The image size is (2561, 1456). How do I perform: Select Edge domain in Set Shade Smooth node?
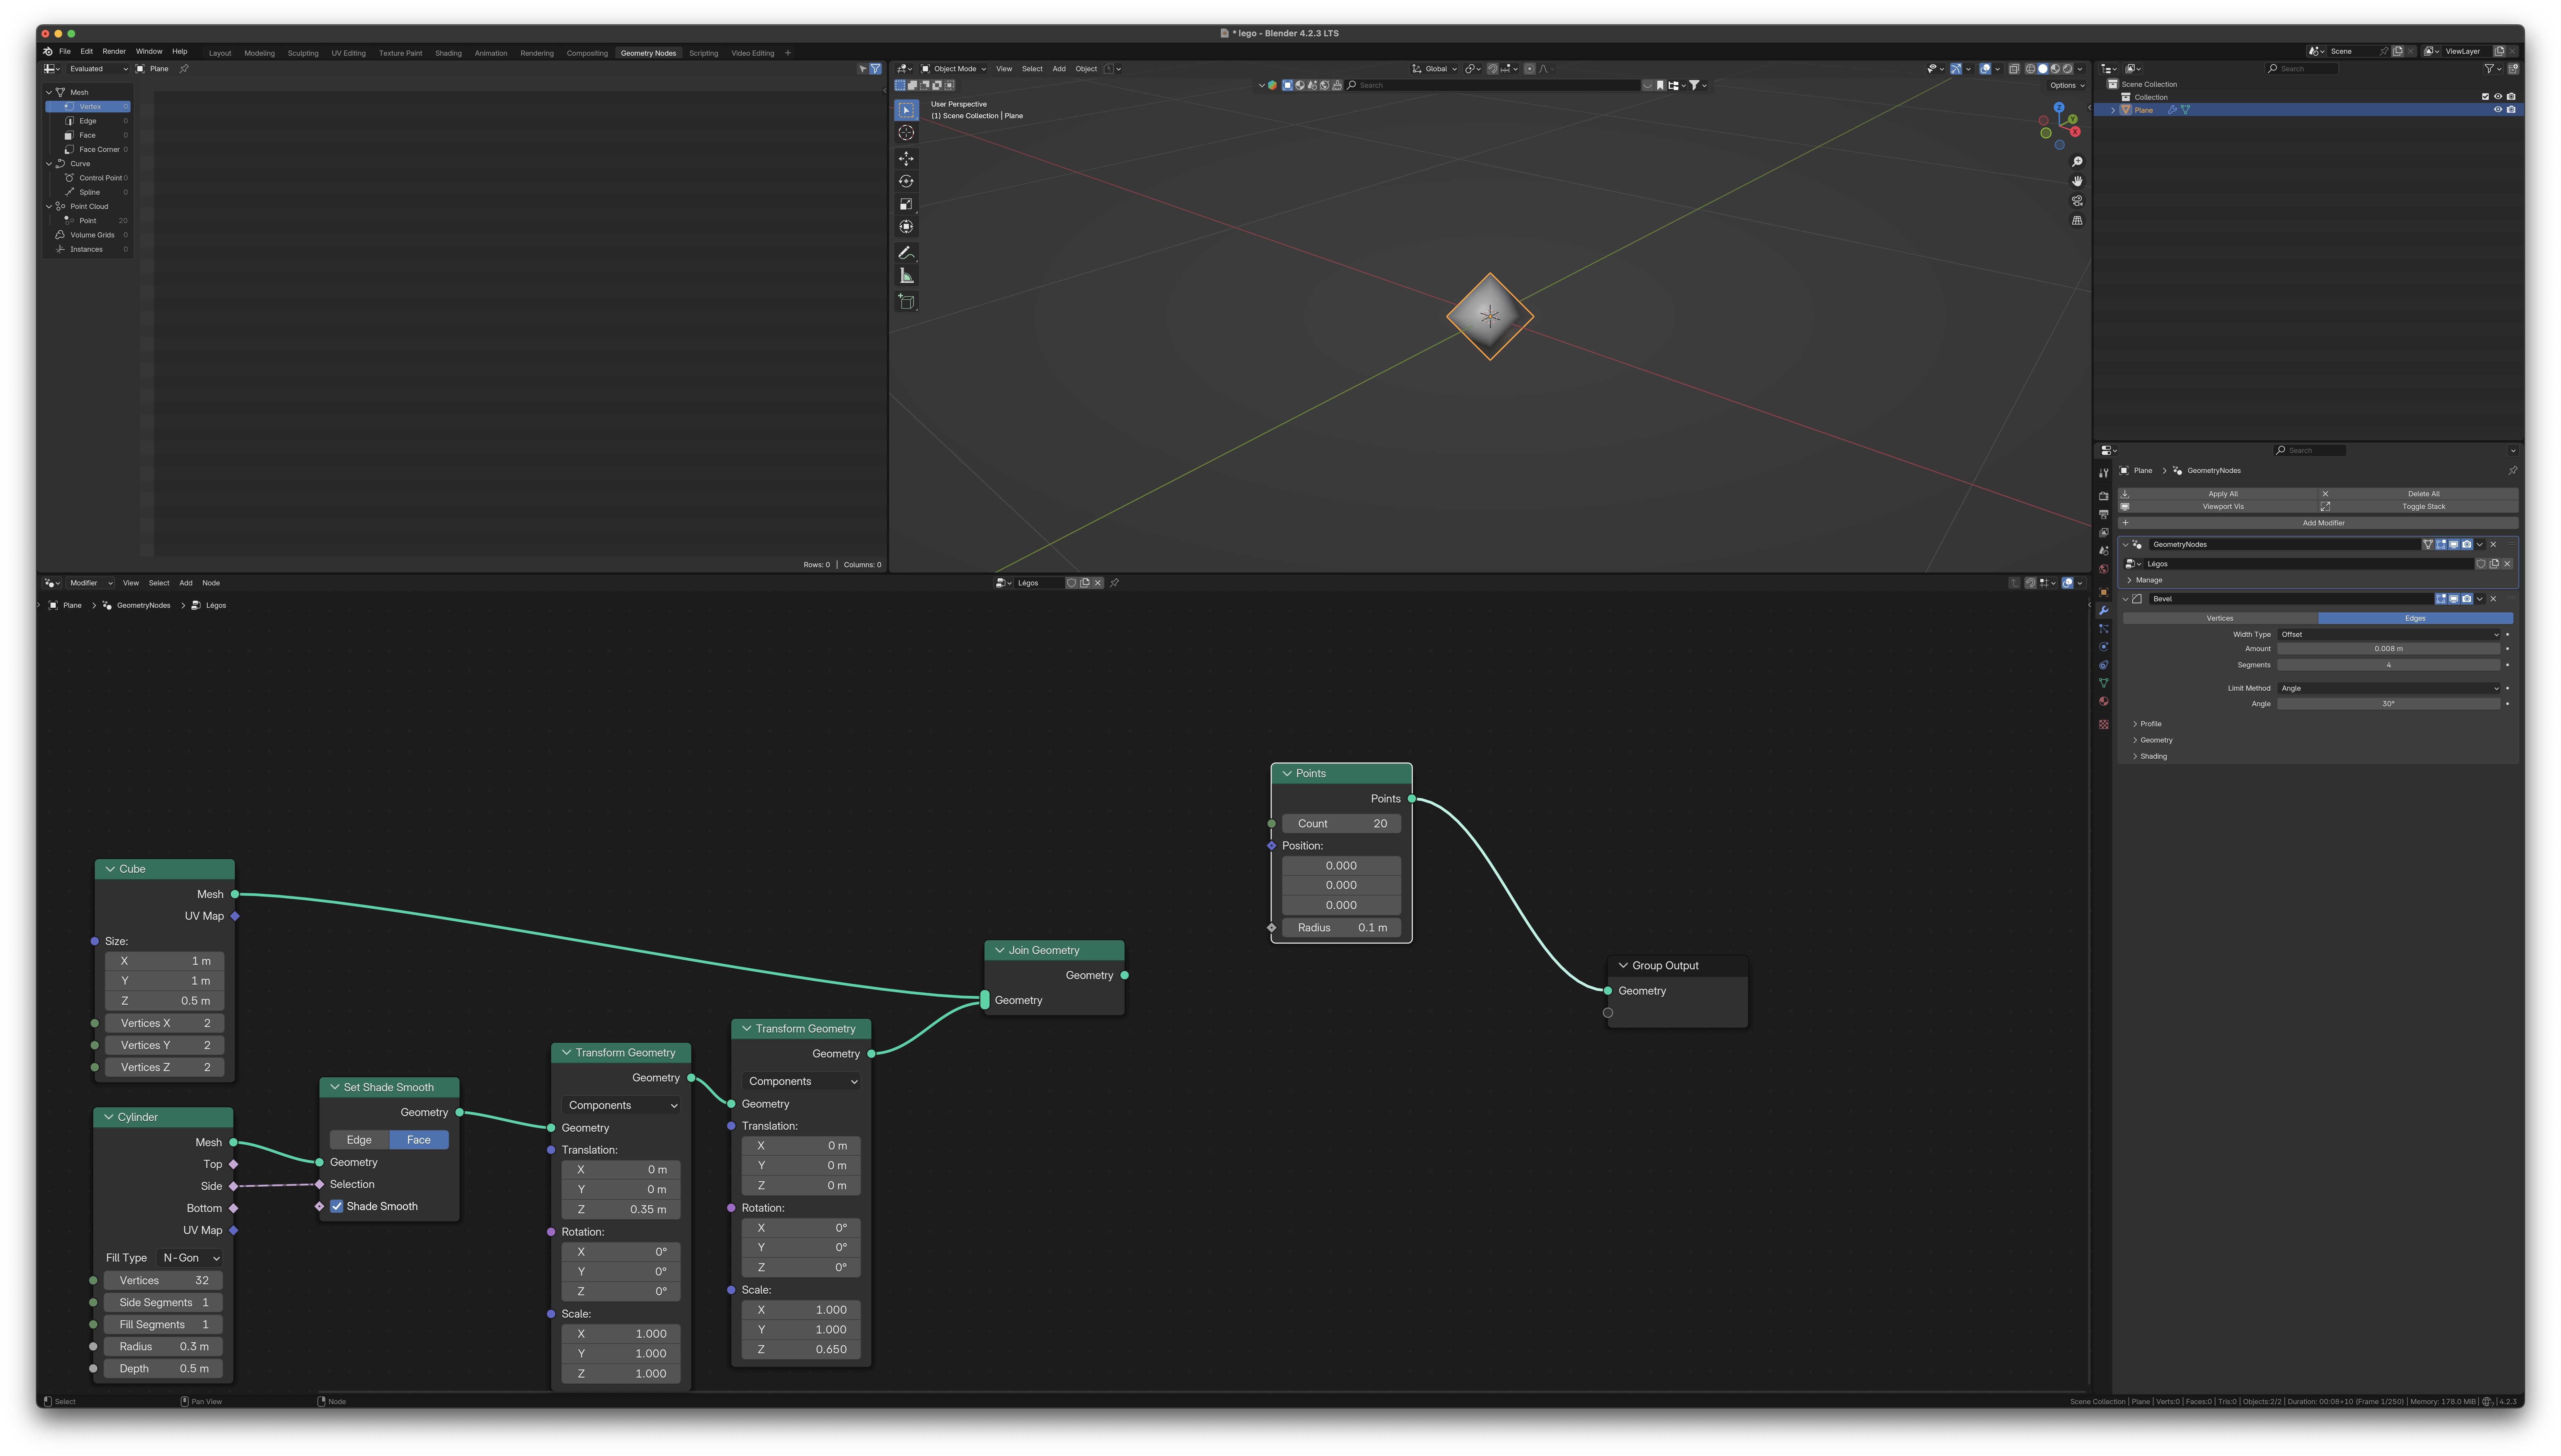(x=359, y=1140)
